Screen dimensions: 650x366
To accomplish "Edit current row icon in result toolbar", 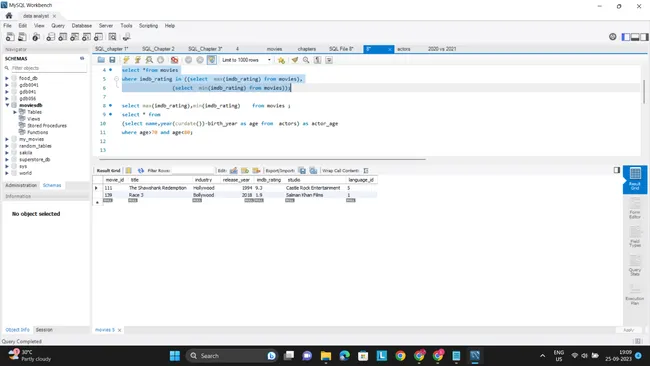I will click(234, 171).
